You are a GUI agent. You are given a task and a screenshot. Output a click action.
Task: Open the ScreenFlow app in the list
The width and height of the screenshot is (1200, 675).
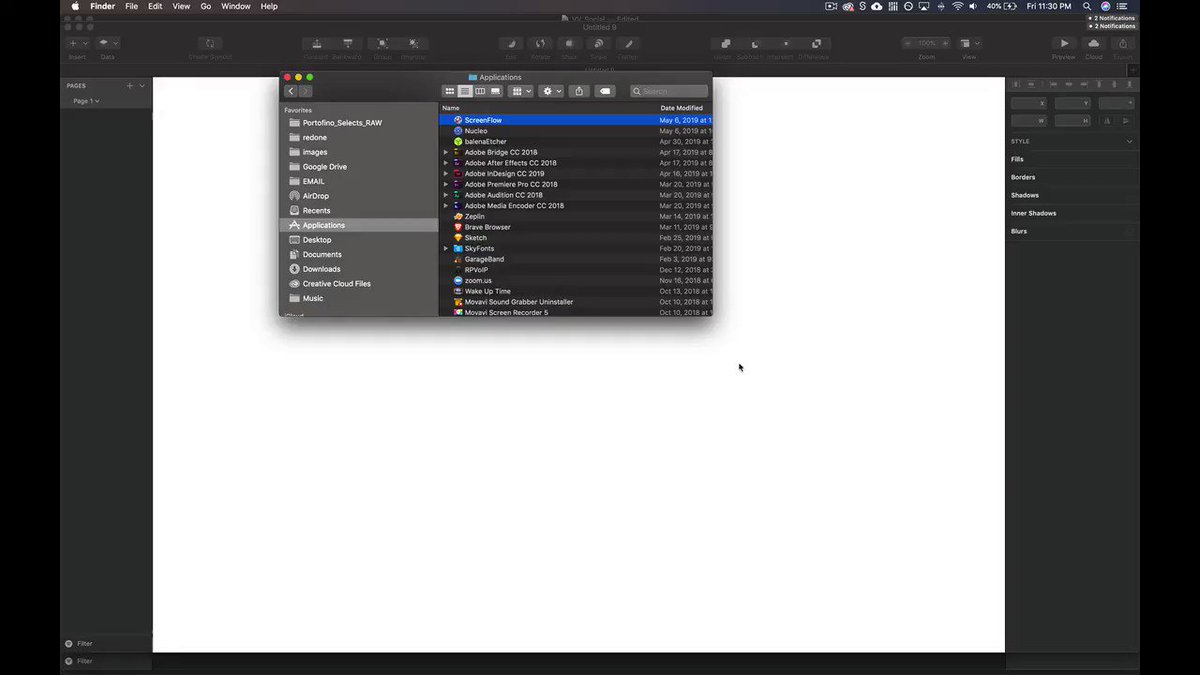click(x=575, y=120)
